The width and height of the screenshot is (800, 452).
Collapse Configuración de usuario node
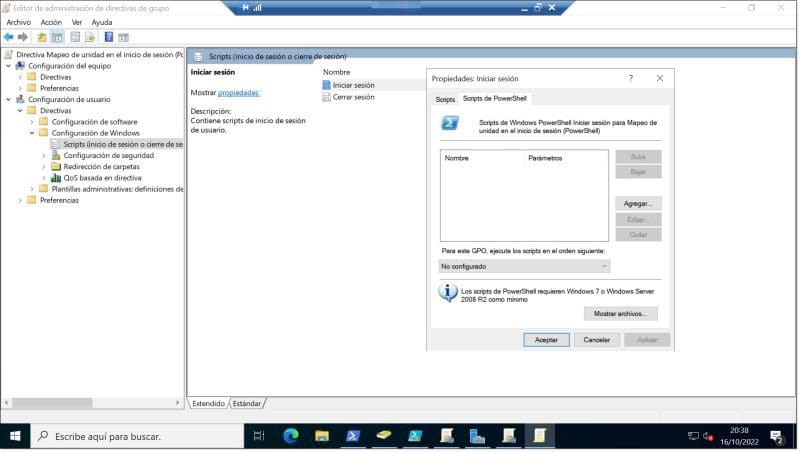pyautogui.click(x=8, y=99)
